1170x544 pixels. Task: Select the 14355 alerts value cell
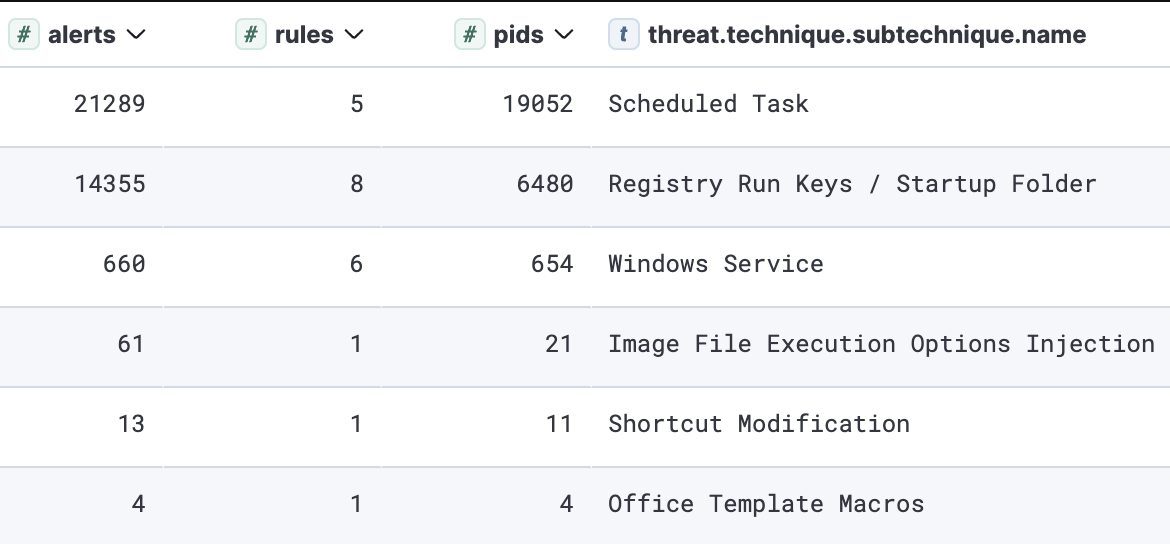click(109, 184)
